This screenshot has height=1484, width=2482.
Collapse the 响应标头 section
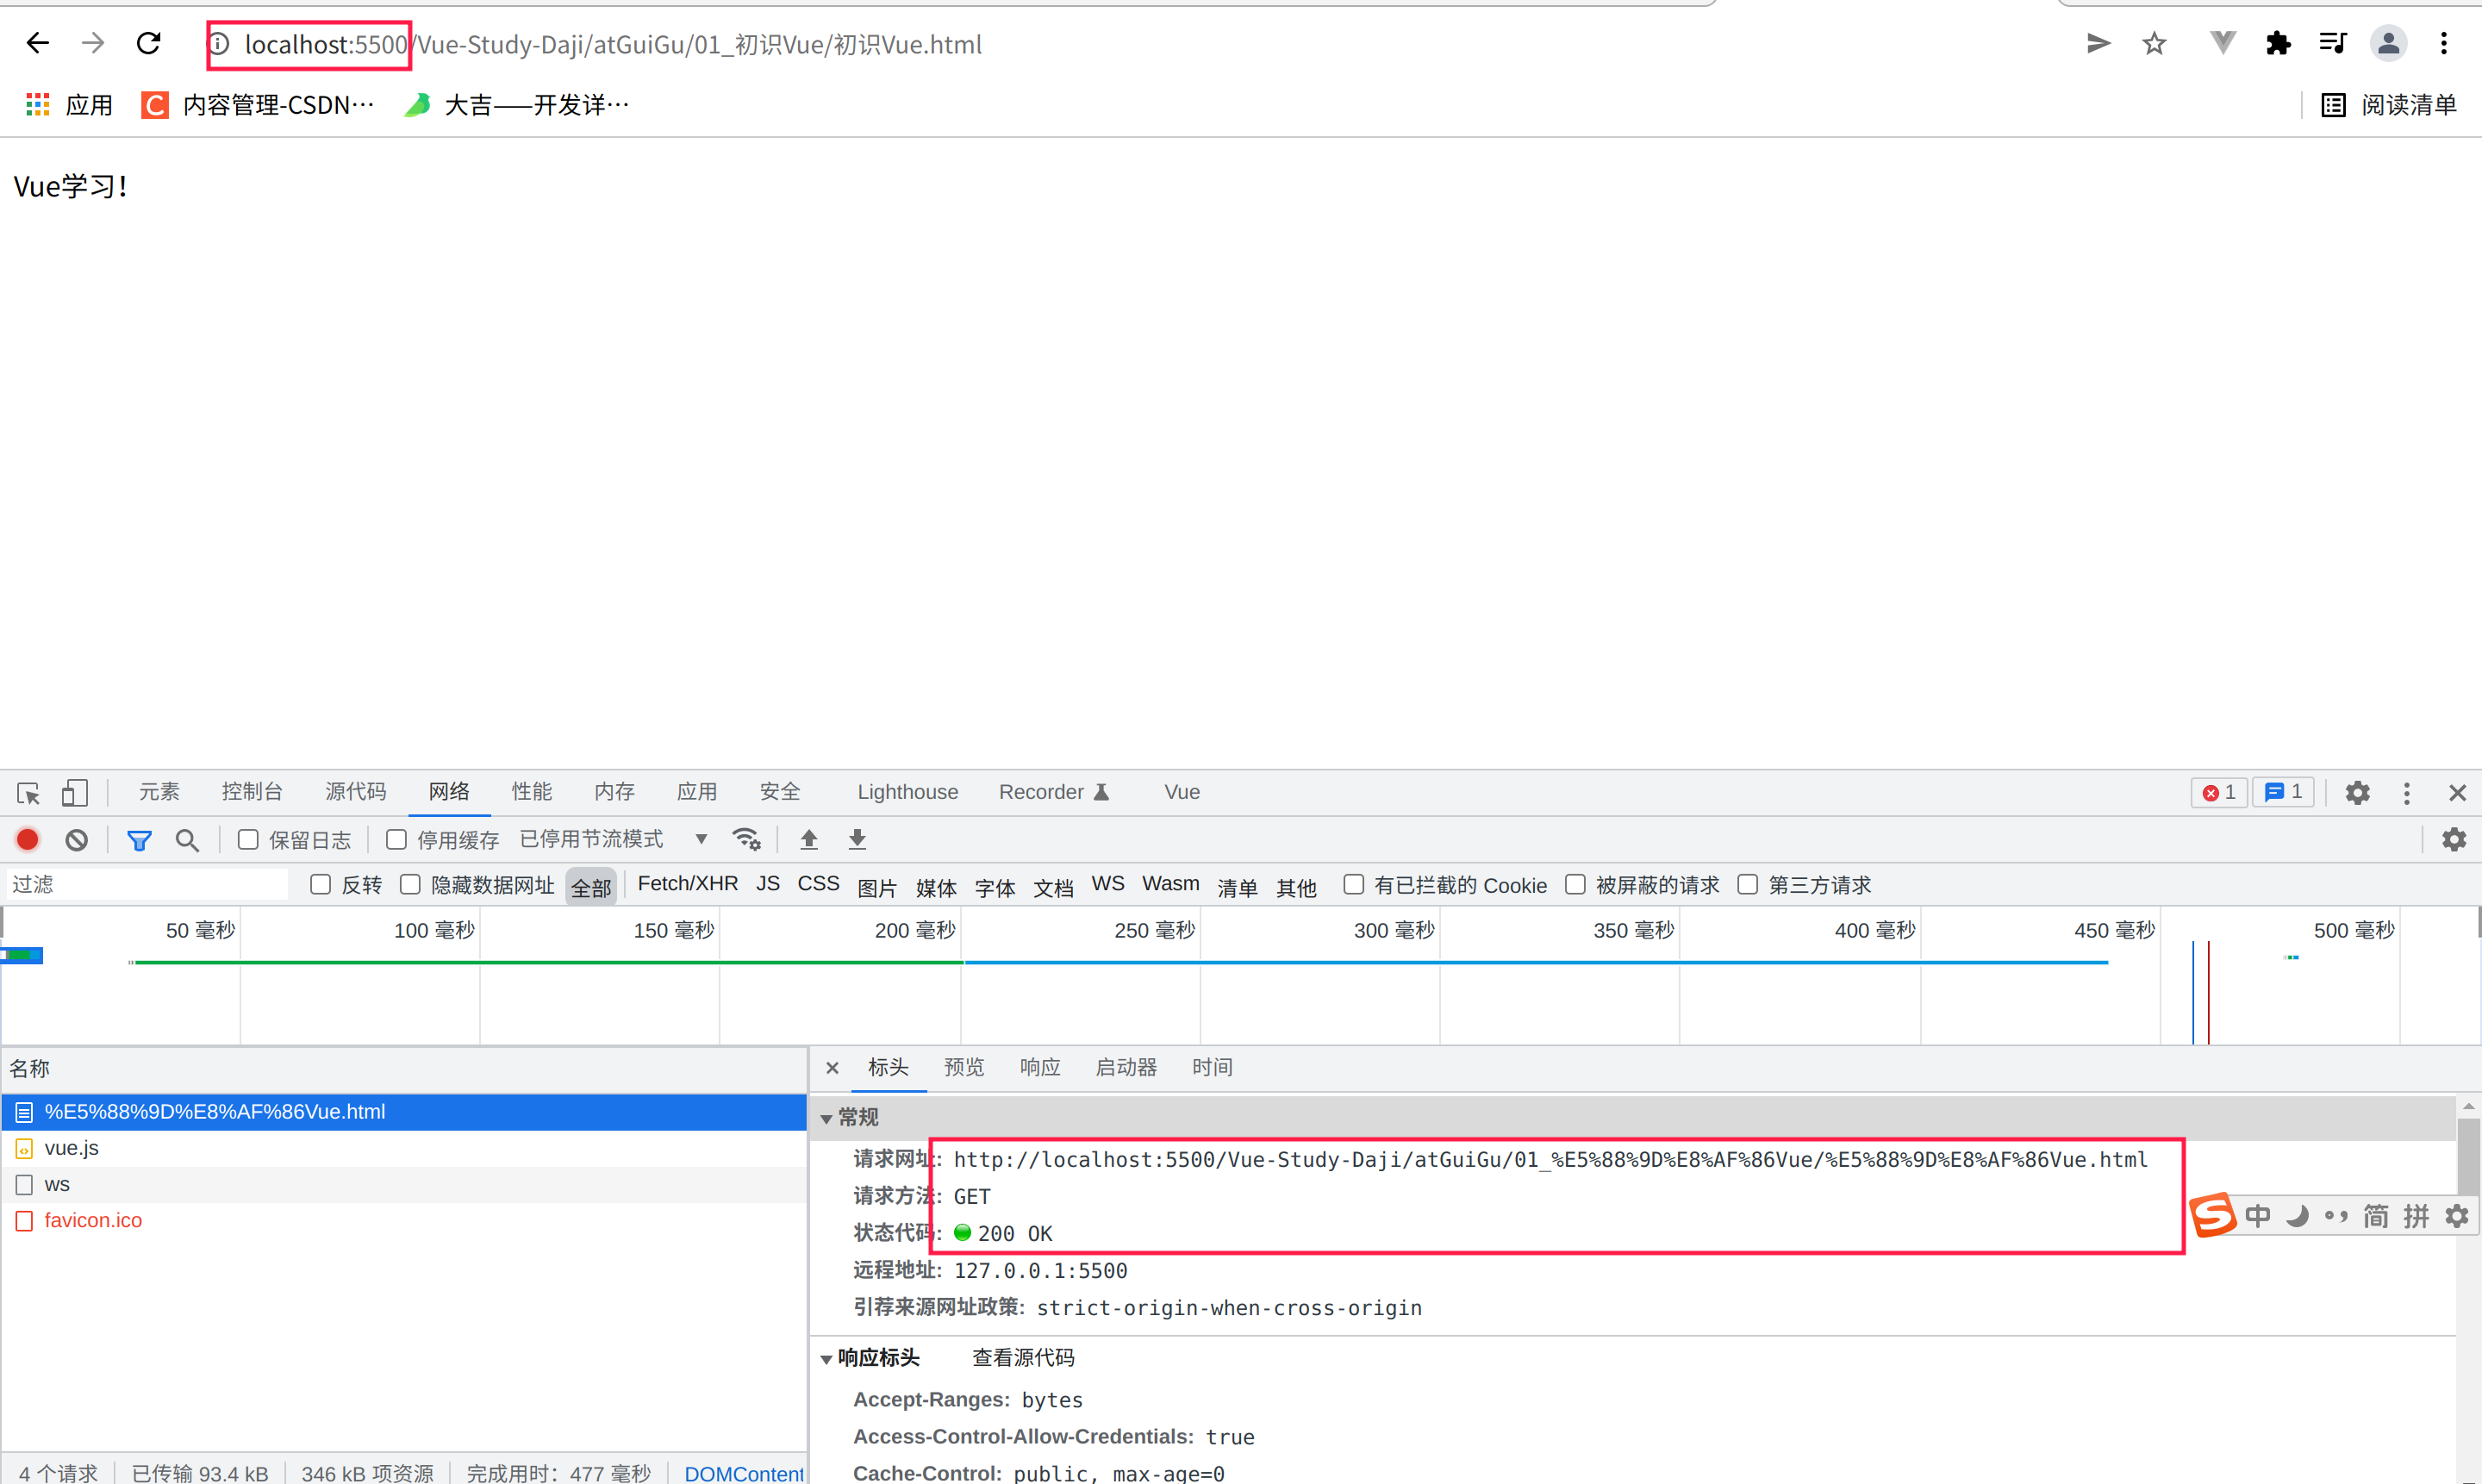826,1359
